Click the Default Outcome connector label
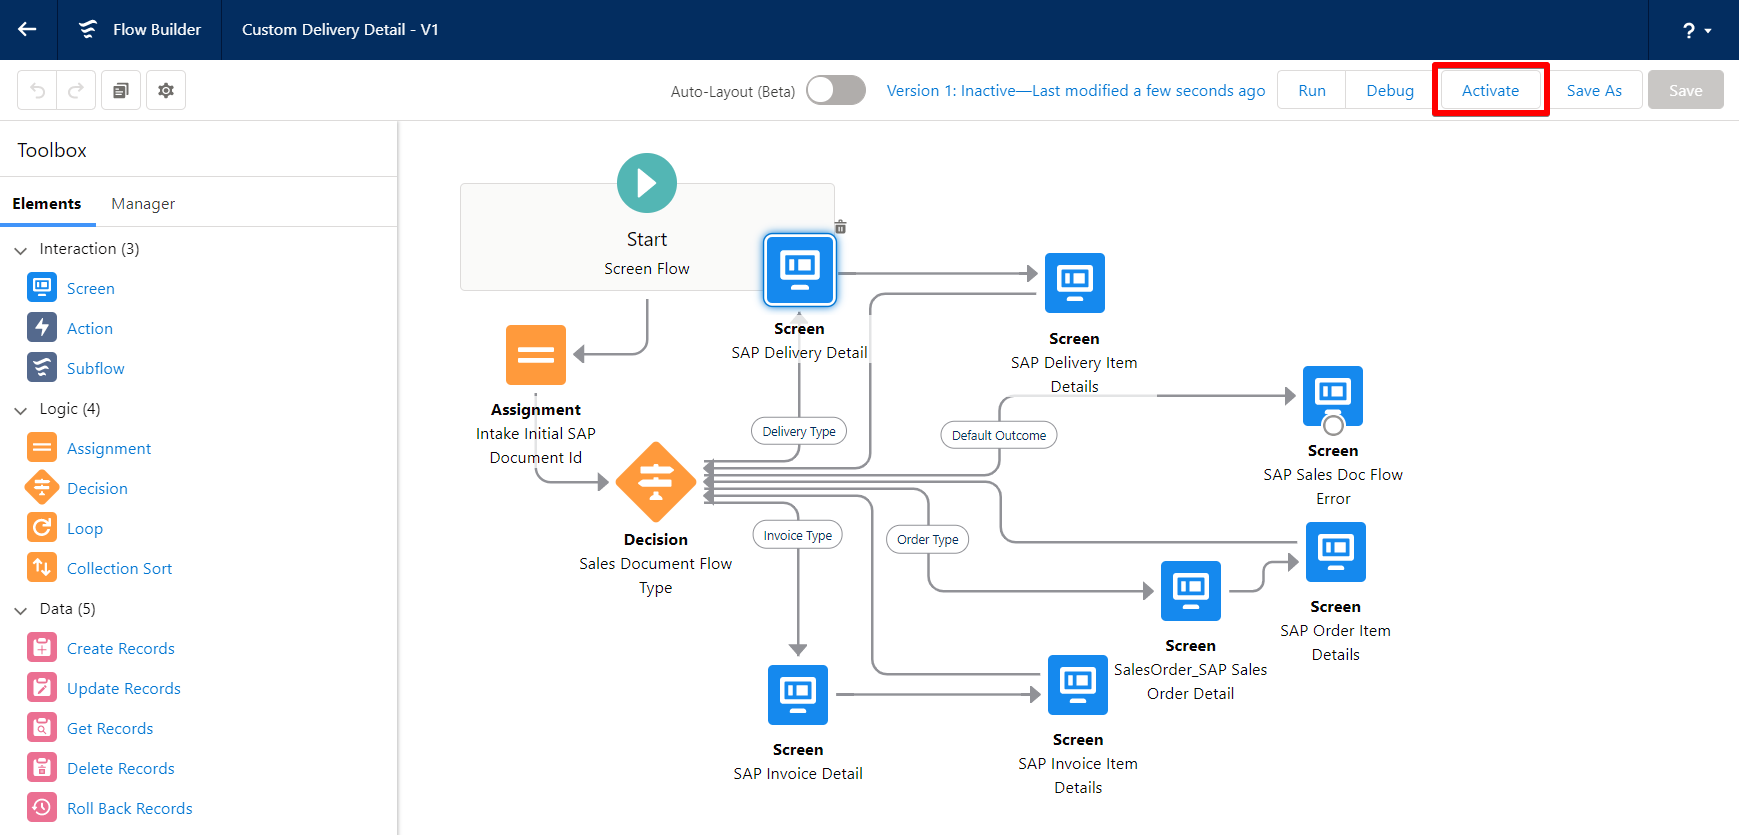The width and height of the screenshot is (1739, 835). click(x=999, y=435)
